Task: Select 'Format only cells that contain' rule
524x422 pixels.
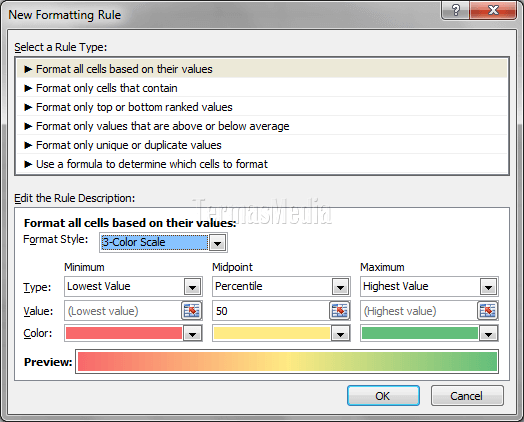Action: [262, 88]
